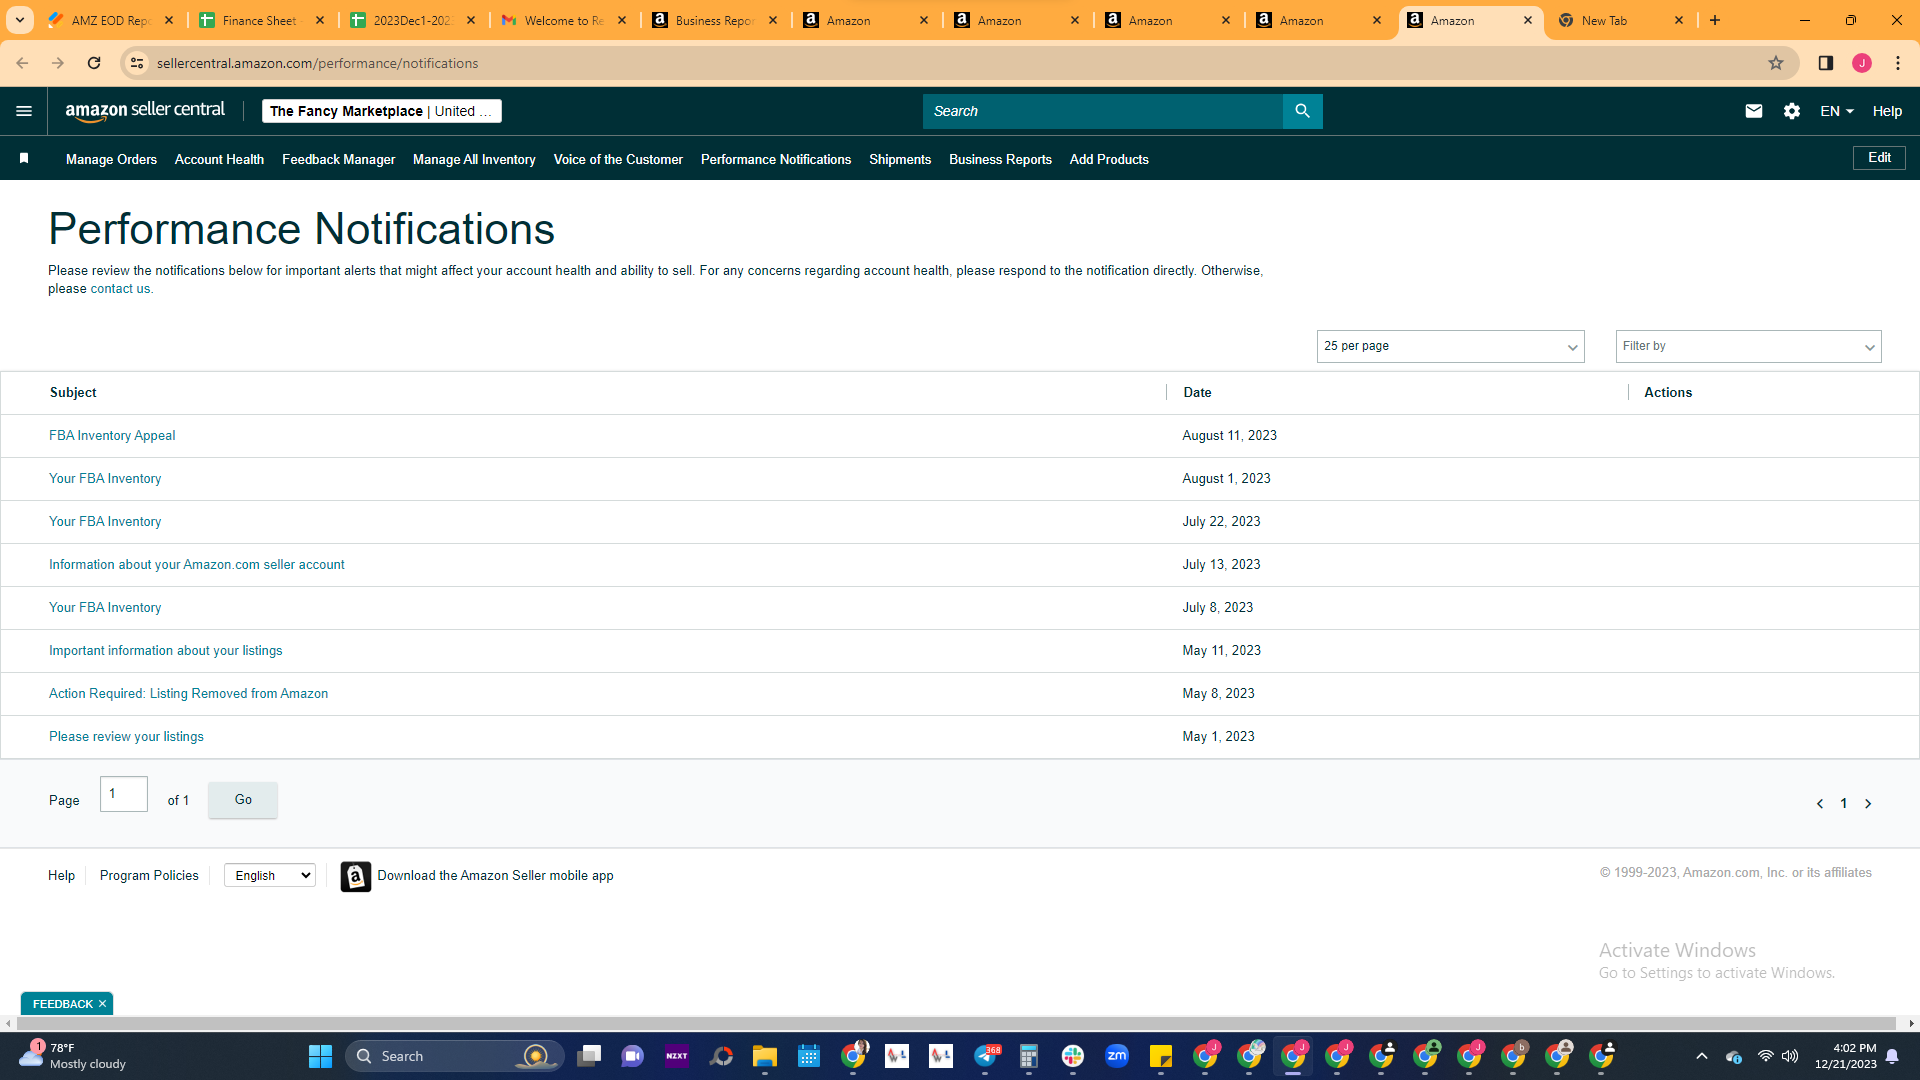The image size is (1920, 1080).
Task: Open Manage All Inventory menu item
Action: [x=474, y=159]
